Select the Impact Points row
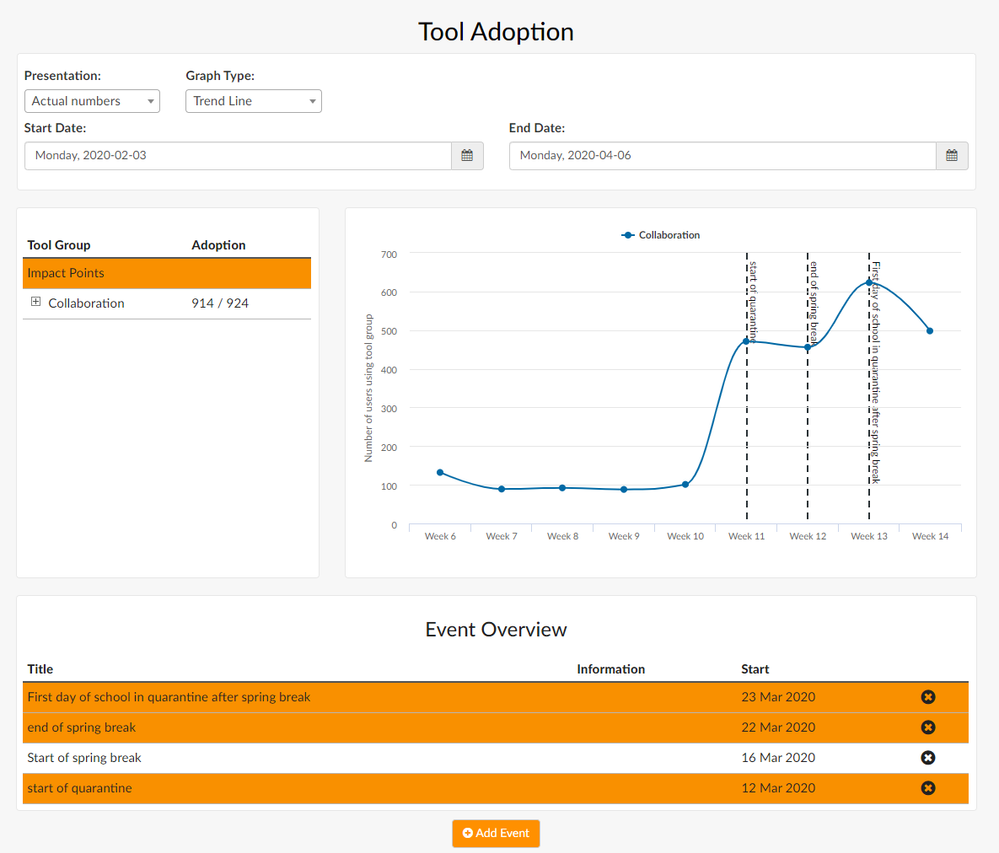Viewport: 999px width, 853px height. [x=166, y=273]
